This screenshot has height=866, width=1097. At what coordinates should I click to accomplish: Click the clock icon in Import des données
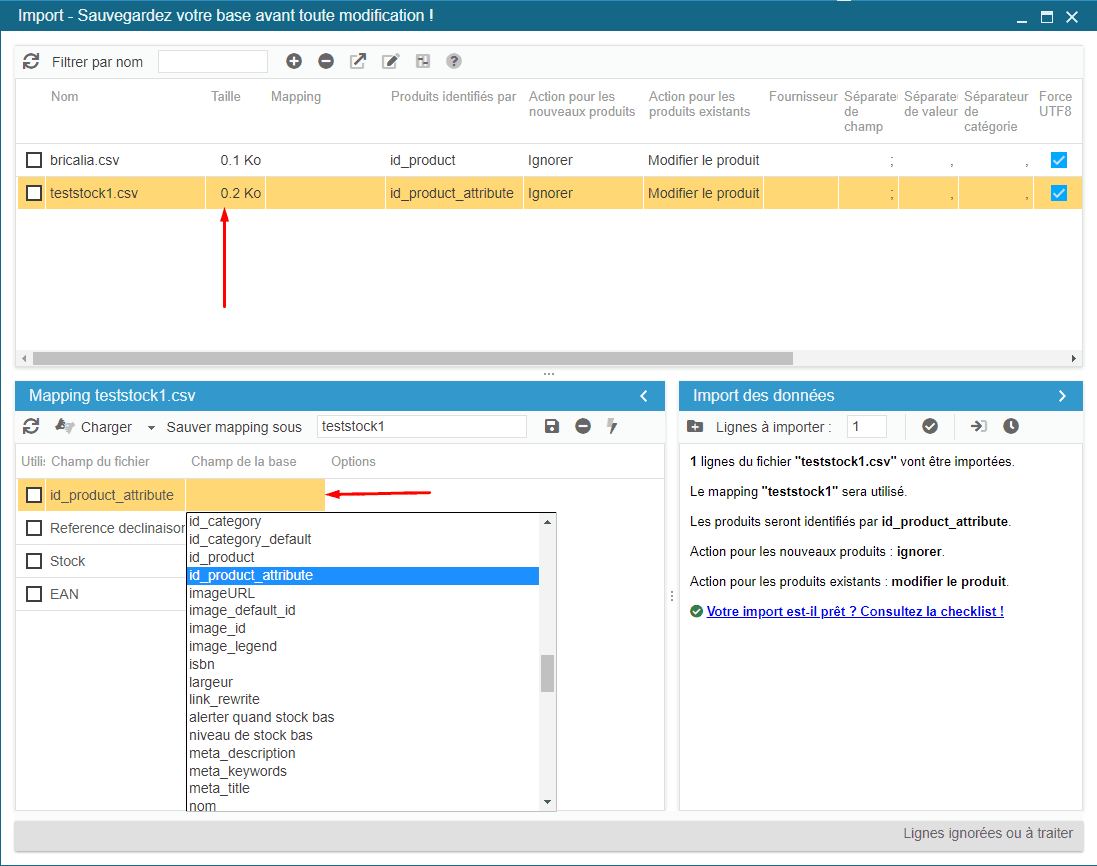(x=1011, y=426)
